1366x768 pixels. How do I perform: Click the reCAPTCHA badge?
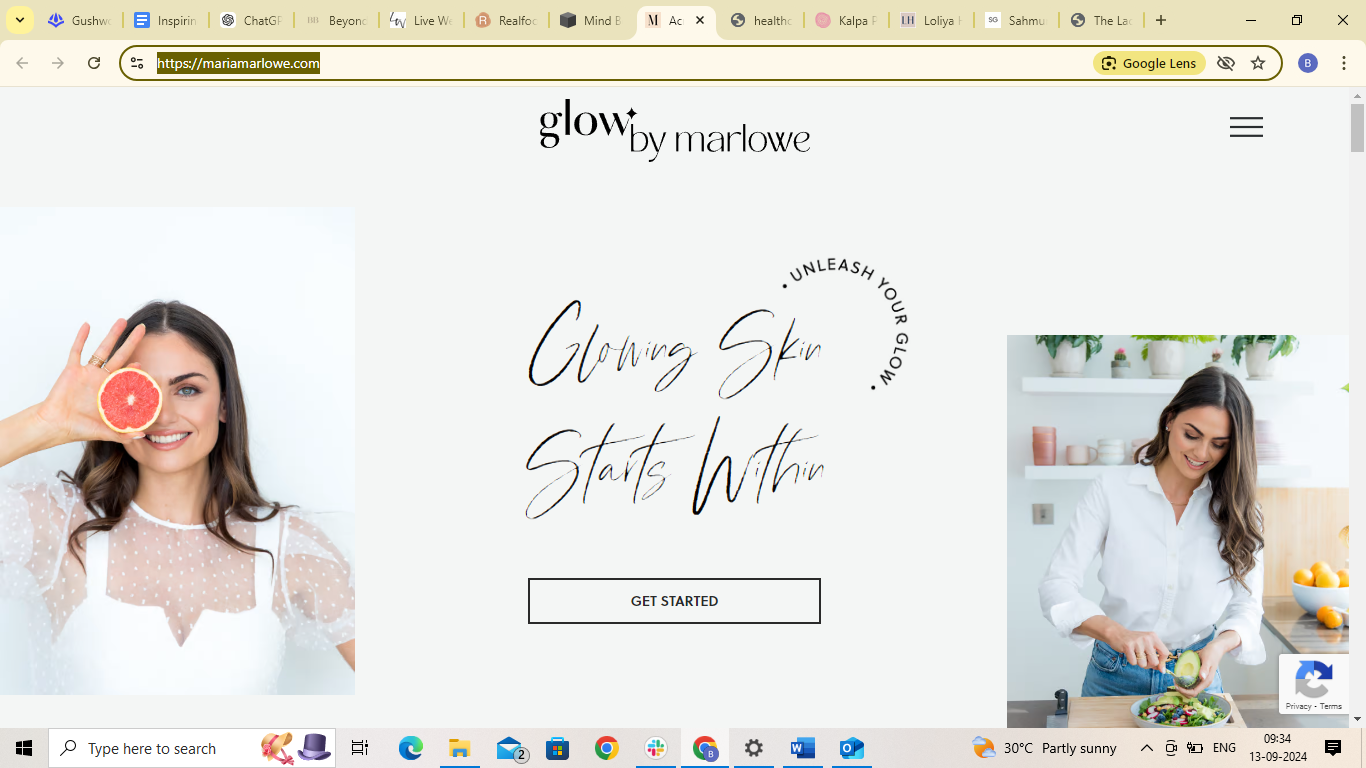click(x=1313, y=684)
